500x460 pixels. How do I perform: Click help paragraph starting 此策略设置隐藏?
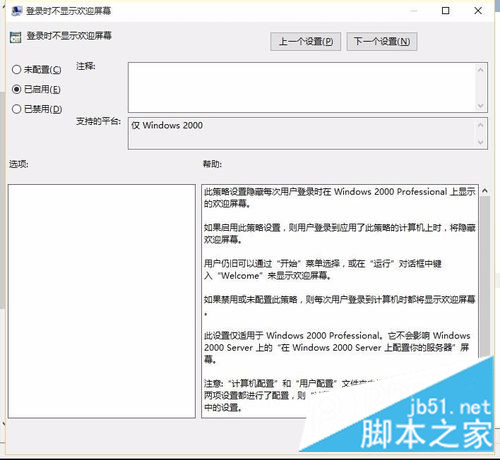pos(340,197)
